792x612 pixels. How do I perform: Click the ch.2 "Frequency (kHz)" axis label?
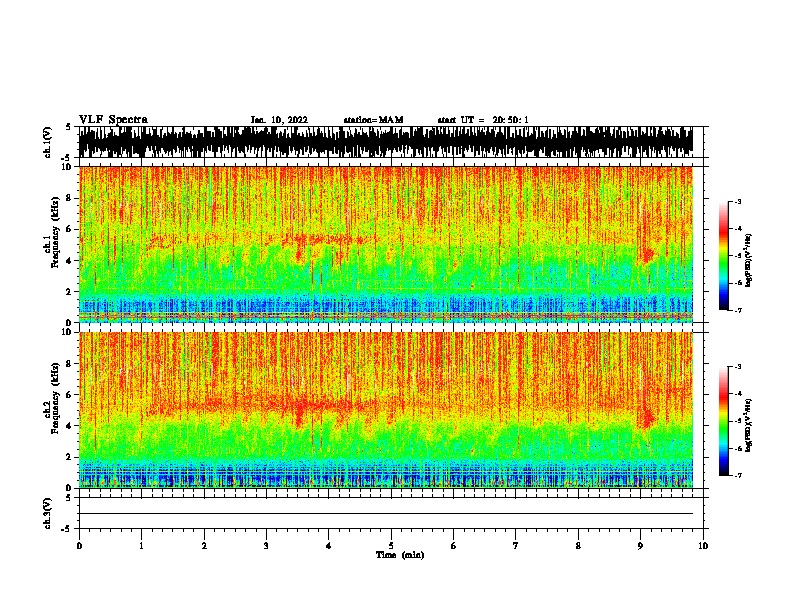pyautogui.click(x=55, y=398)
